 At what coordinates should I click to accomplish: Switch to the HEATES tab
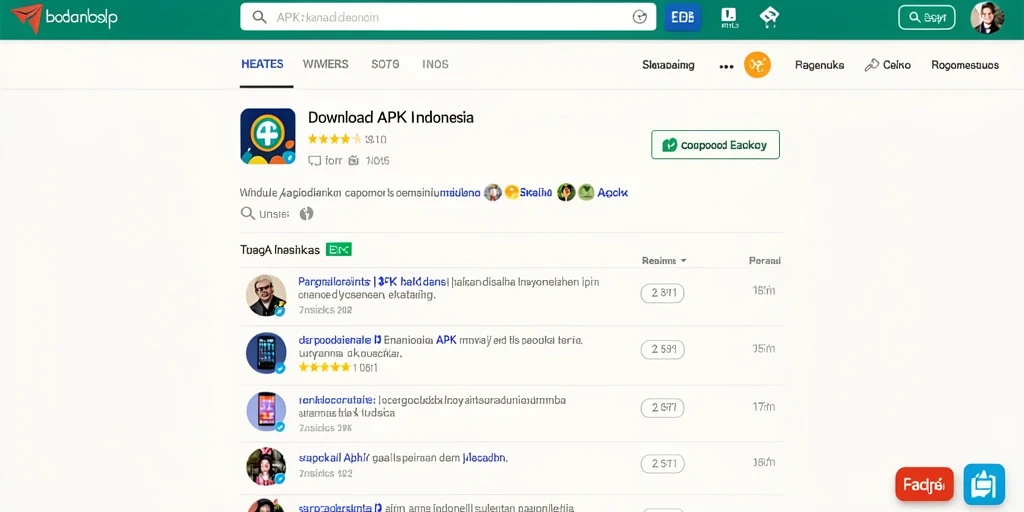click(x=263, y=65)
